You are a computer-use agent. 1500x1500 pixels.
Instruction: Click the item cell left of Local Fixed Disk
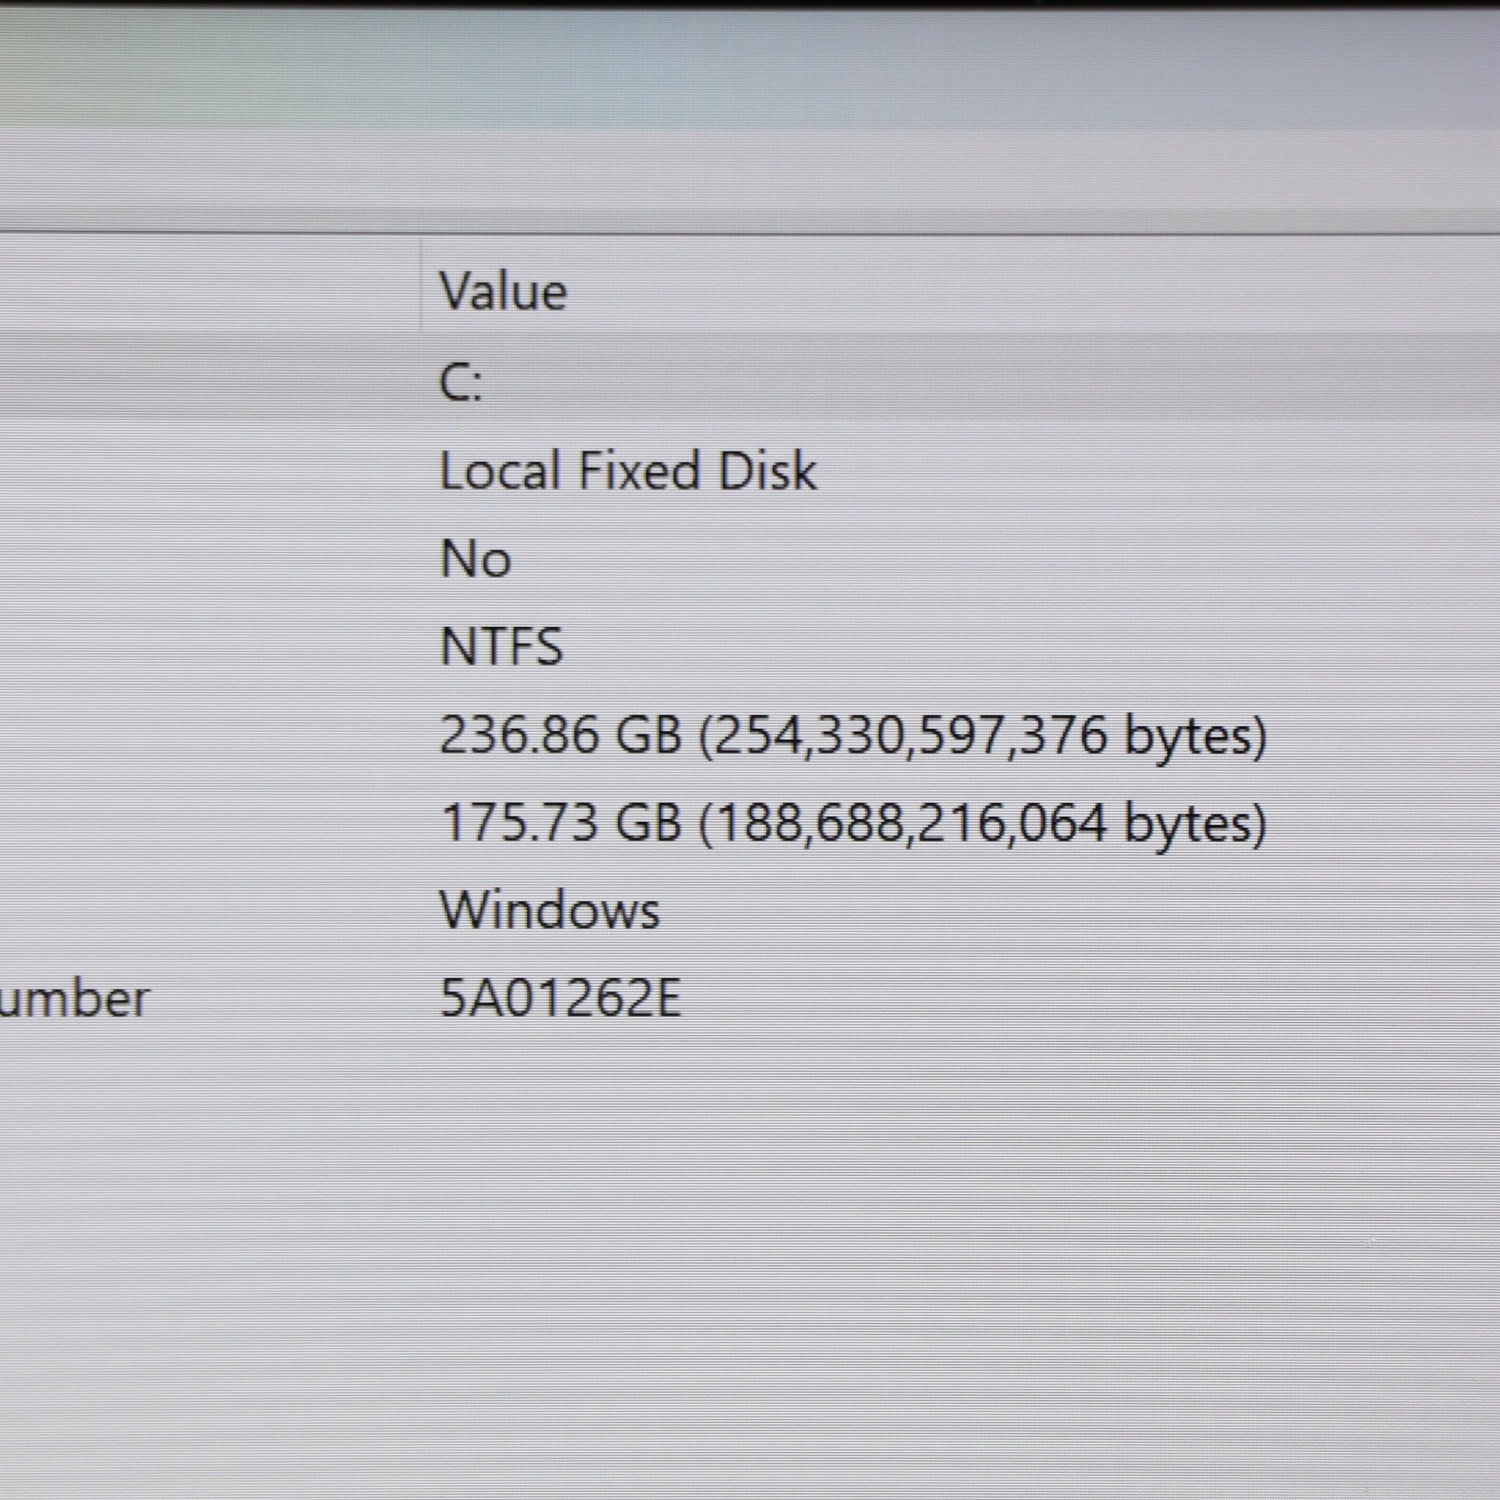click(200, 471)
